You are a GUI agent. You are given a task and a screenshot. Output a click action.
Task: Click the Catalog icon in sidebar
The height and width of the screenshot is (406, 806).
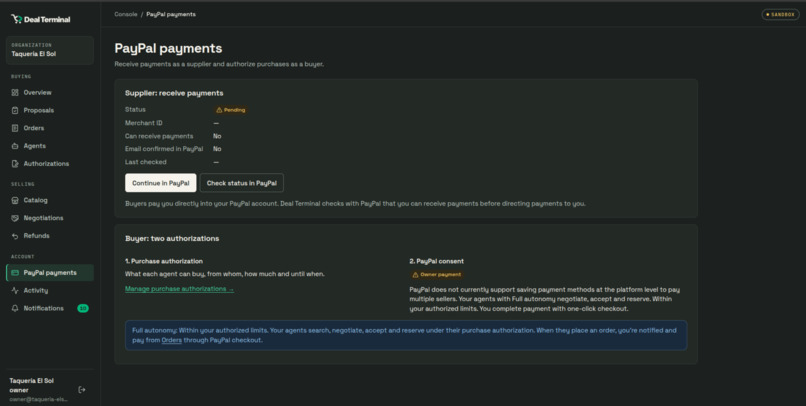coord(15,200)
